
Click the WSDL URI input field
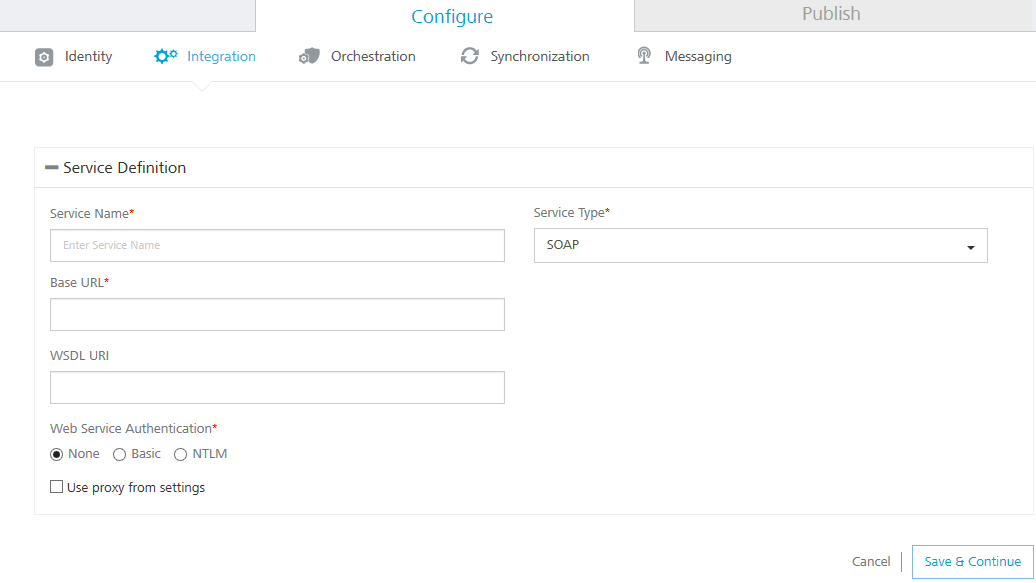[x=278, y=387]
